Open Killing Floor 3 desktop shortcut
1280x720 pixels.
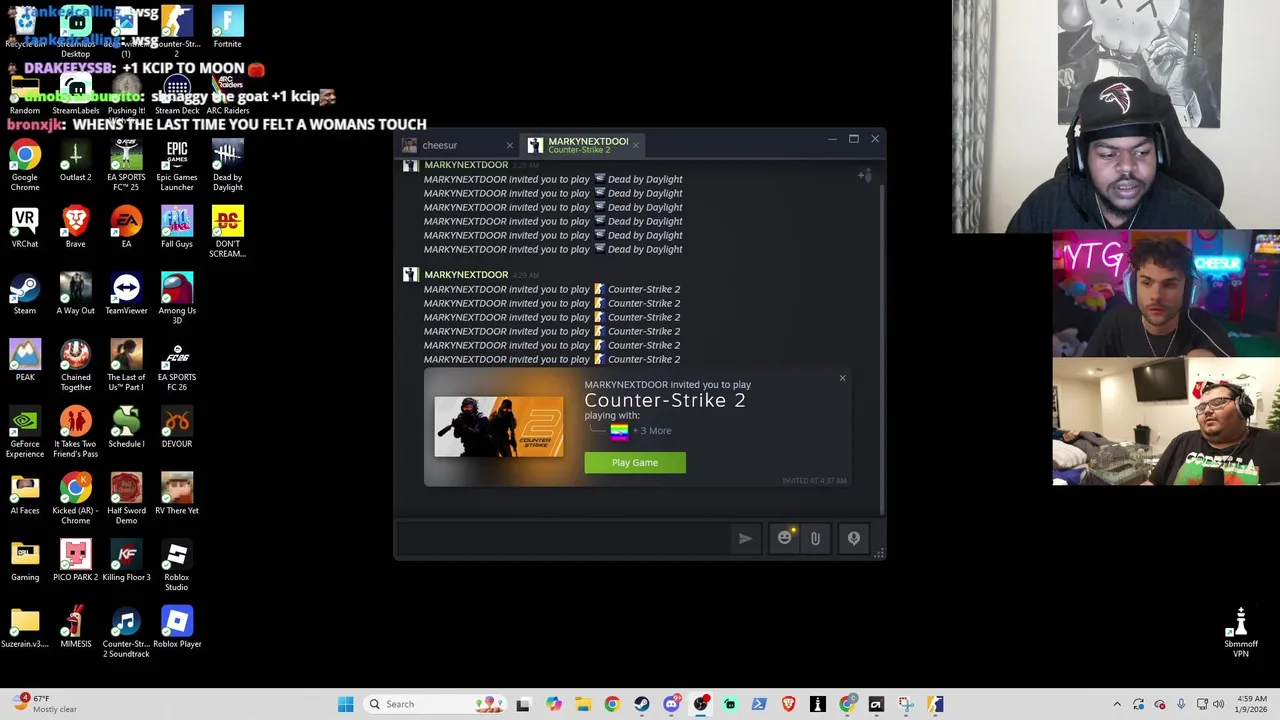126,561
